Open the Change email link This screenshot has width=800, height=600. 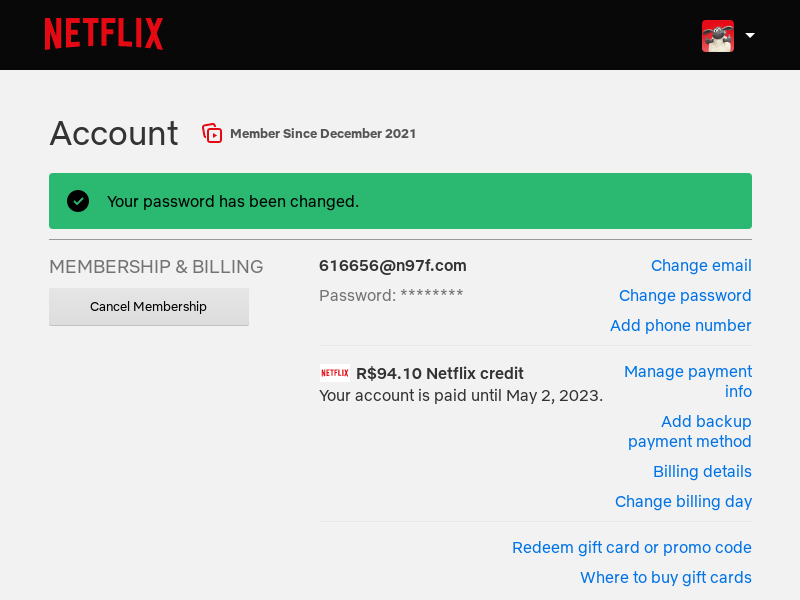click(x=701, y=266)
